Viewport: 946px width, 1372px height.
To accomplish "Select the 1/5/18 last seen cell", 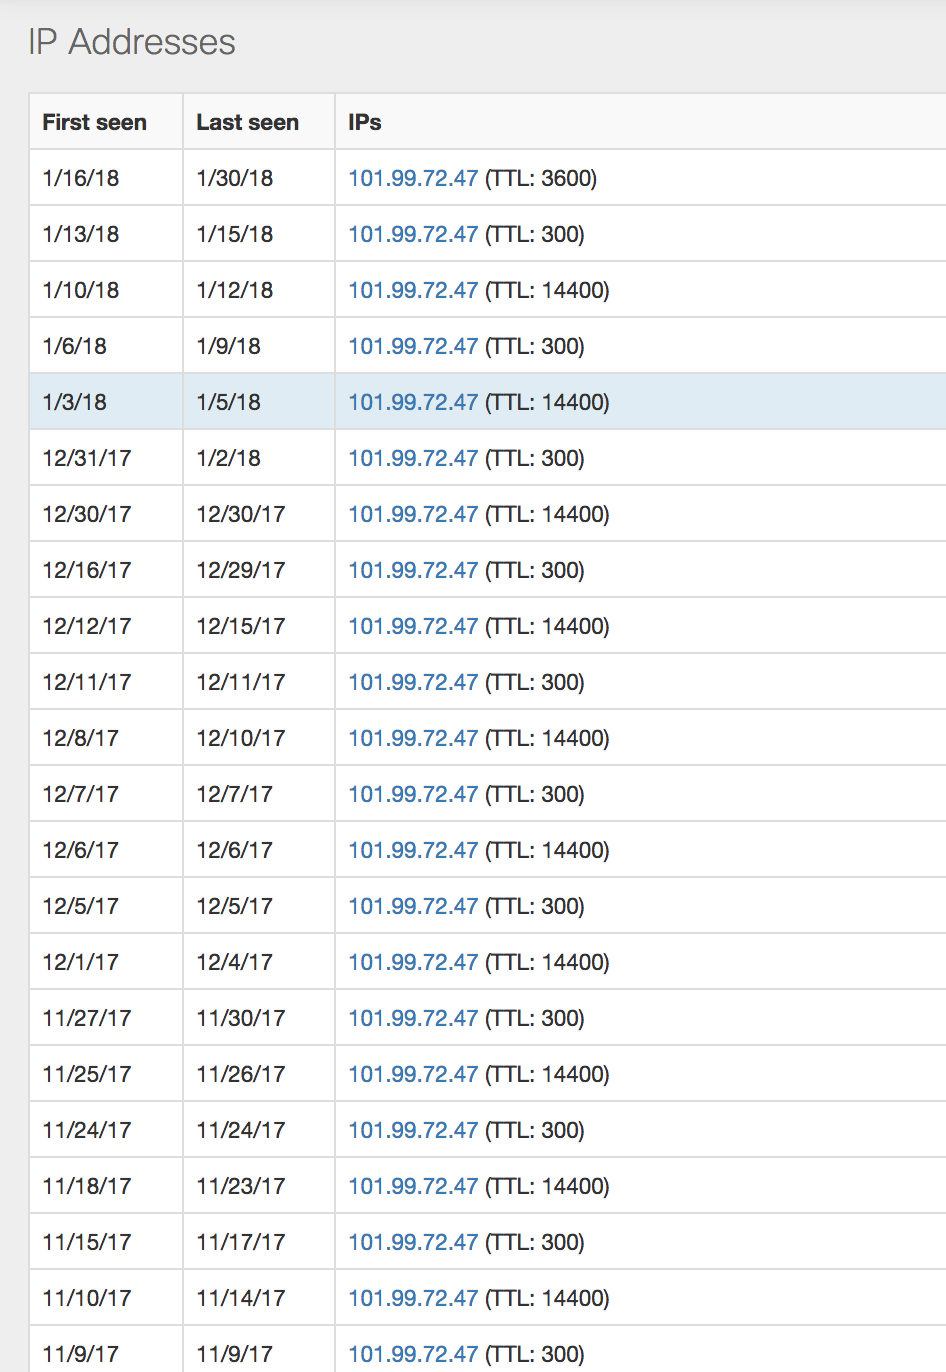I will coord(259,402).
